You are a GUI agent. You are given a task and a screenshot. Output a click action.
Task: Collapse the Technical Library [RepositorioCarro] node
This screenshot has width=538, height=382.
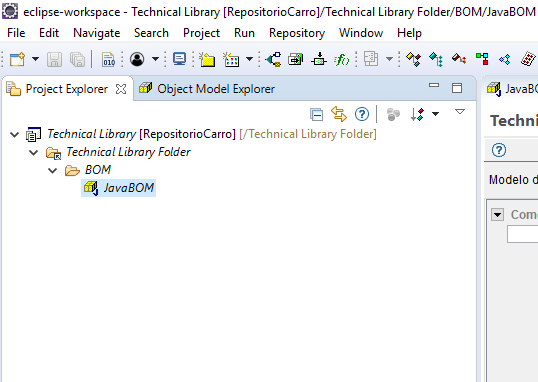pyautogui.click(x=14, y=134)
